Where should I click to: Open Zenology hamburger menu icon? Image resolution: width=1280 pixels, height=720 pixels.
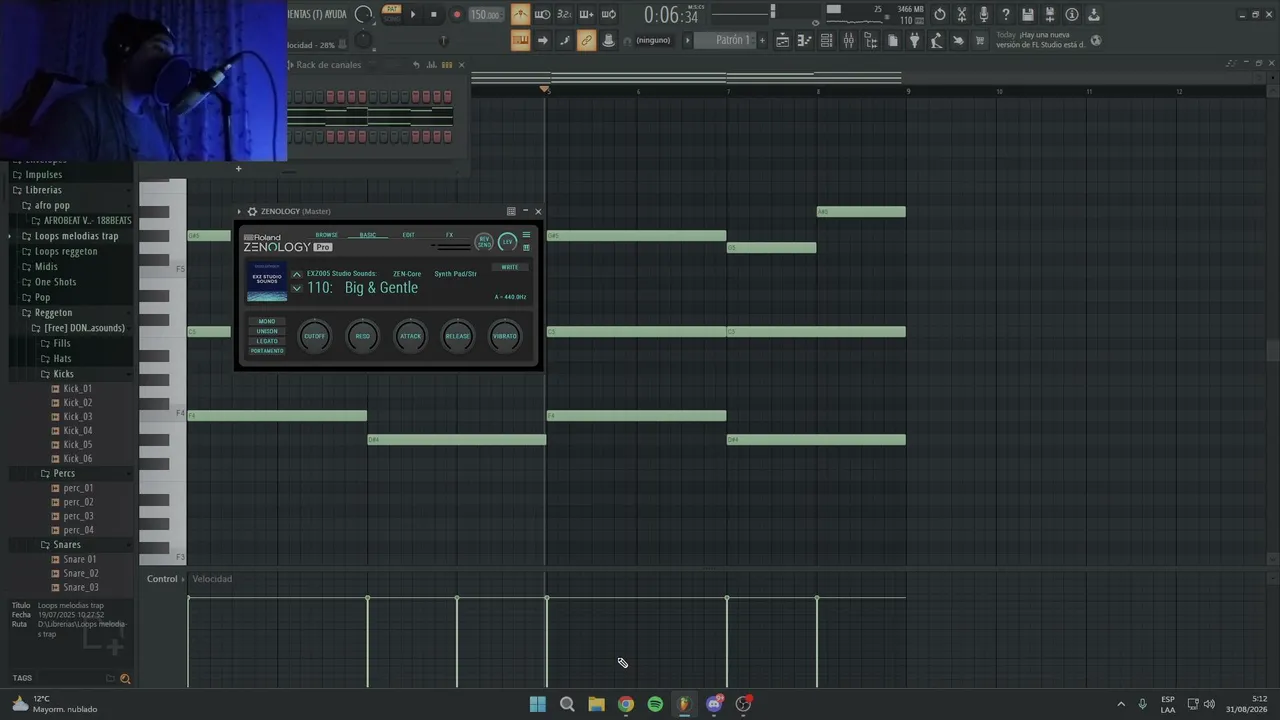pos(527,236)
